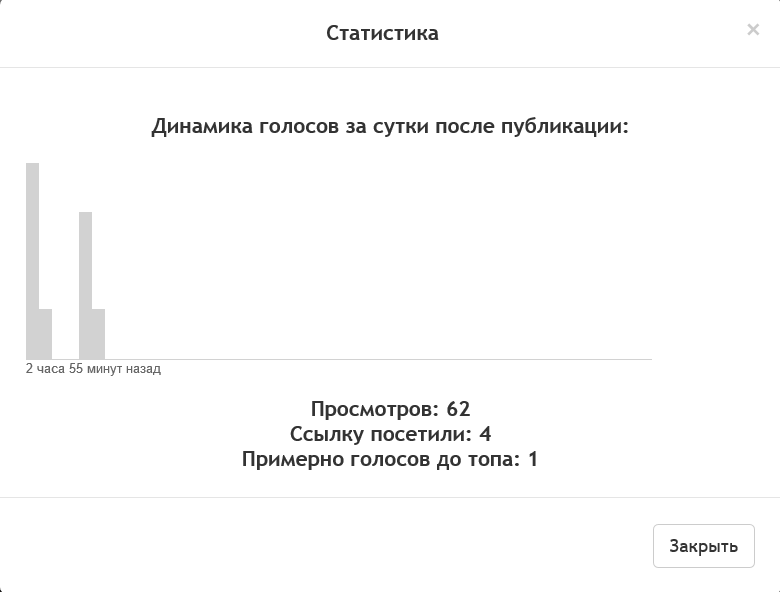This screenshot has height=592, width=780.
Task: Click the "Динамика голосов за сутки" heading
Action: point(389,127)
